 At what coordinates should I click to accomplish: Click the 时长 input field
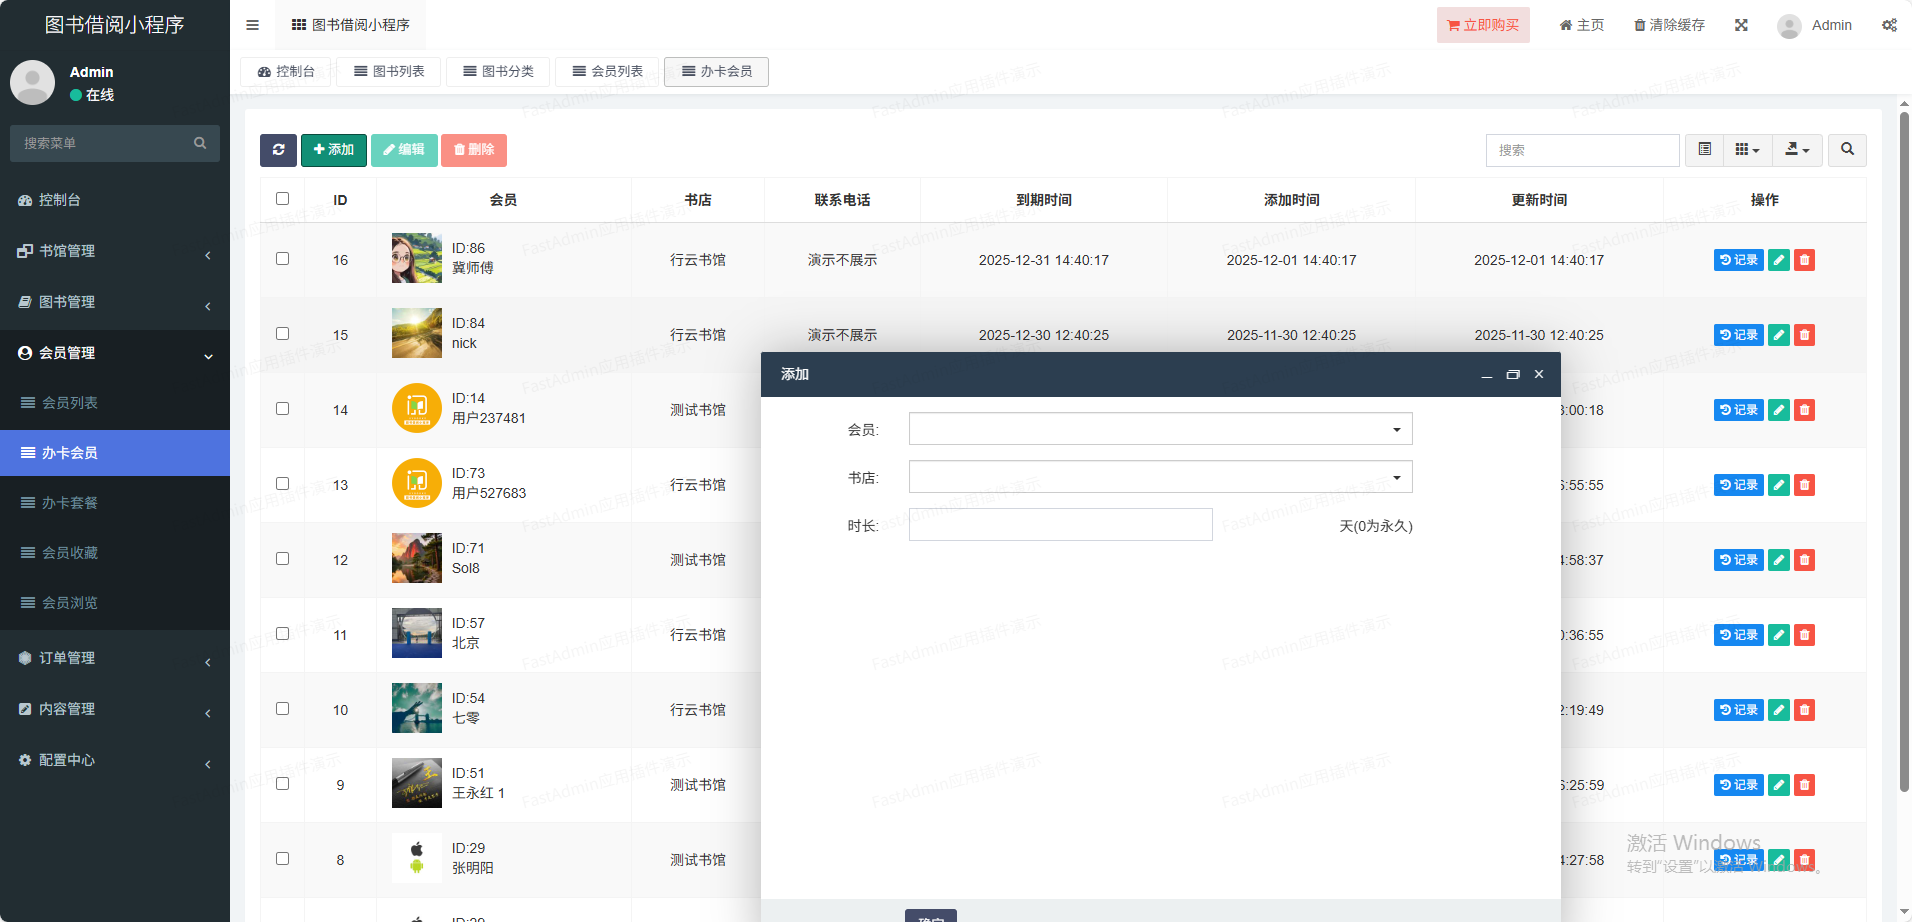[1060, 525]
